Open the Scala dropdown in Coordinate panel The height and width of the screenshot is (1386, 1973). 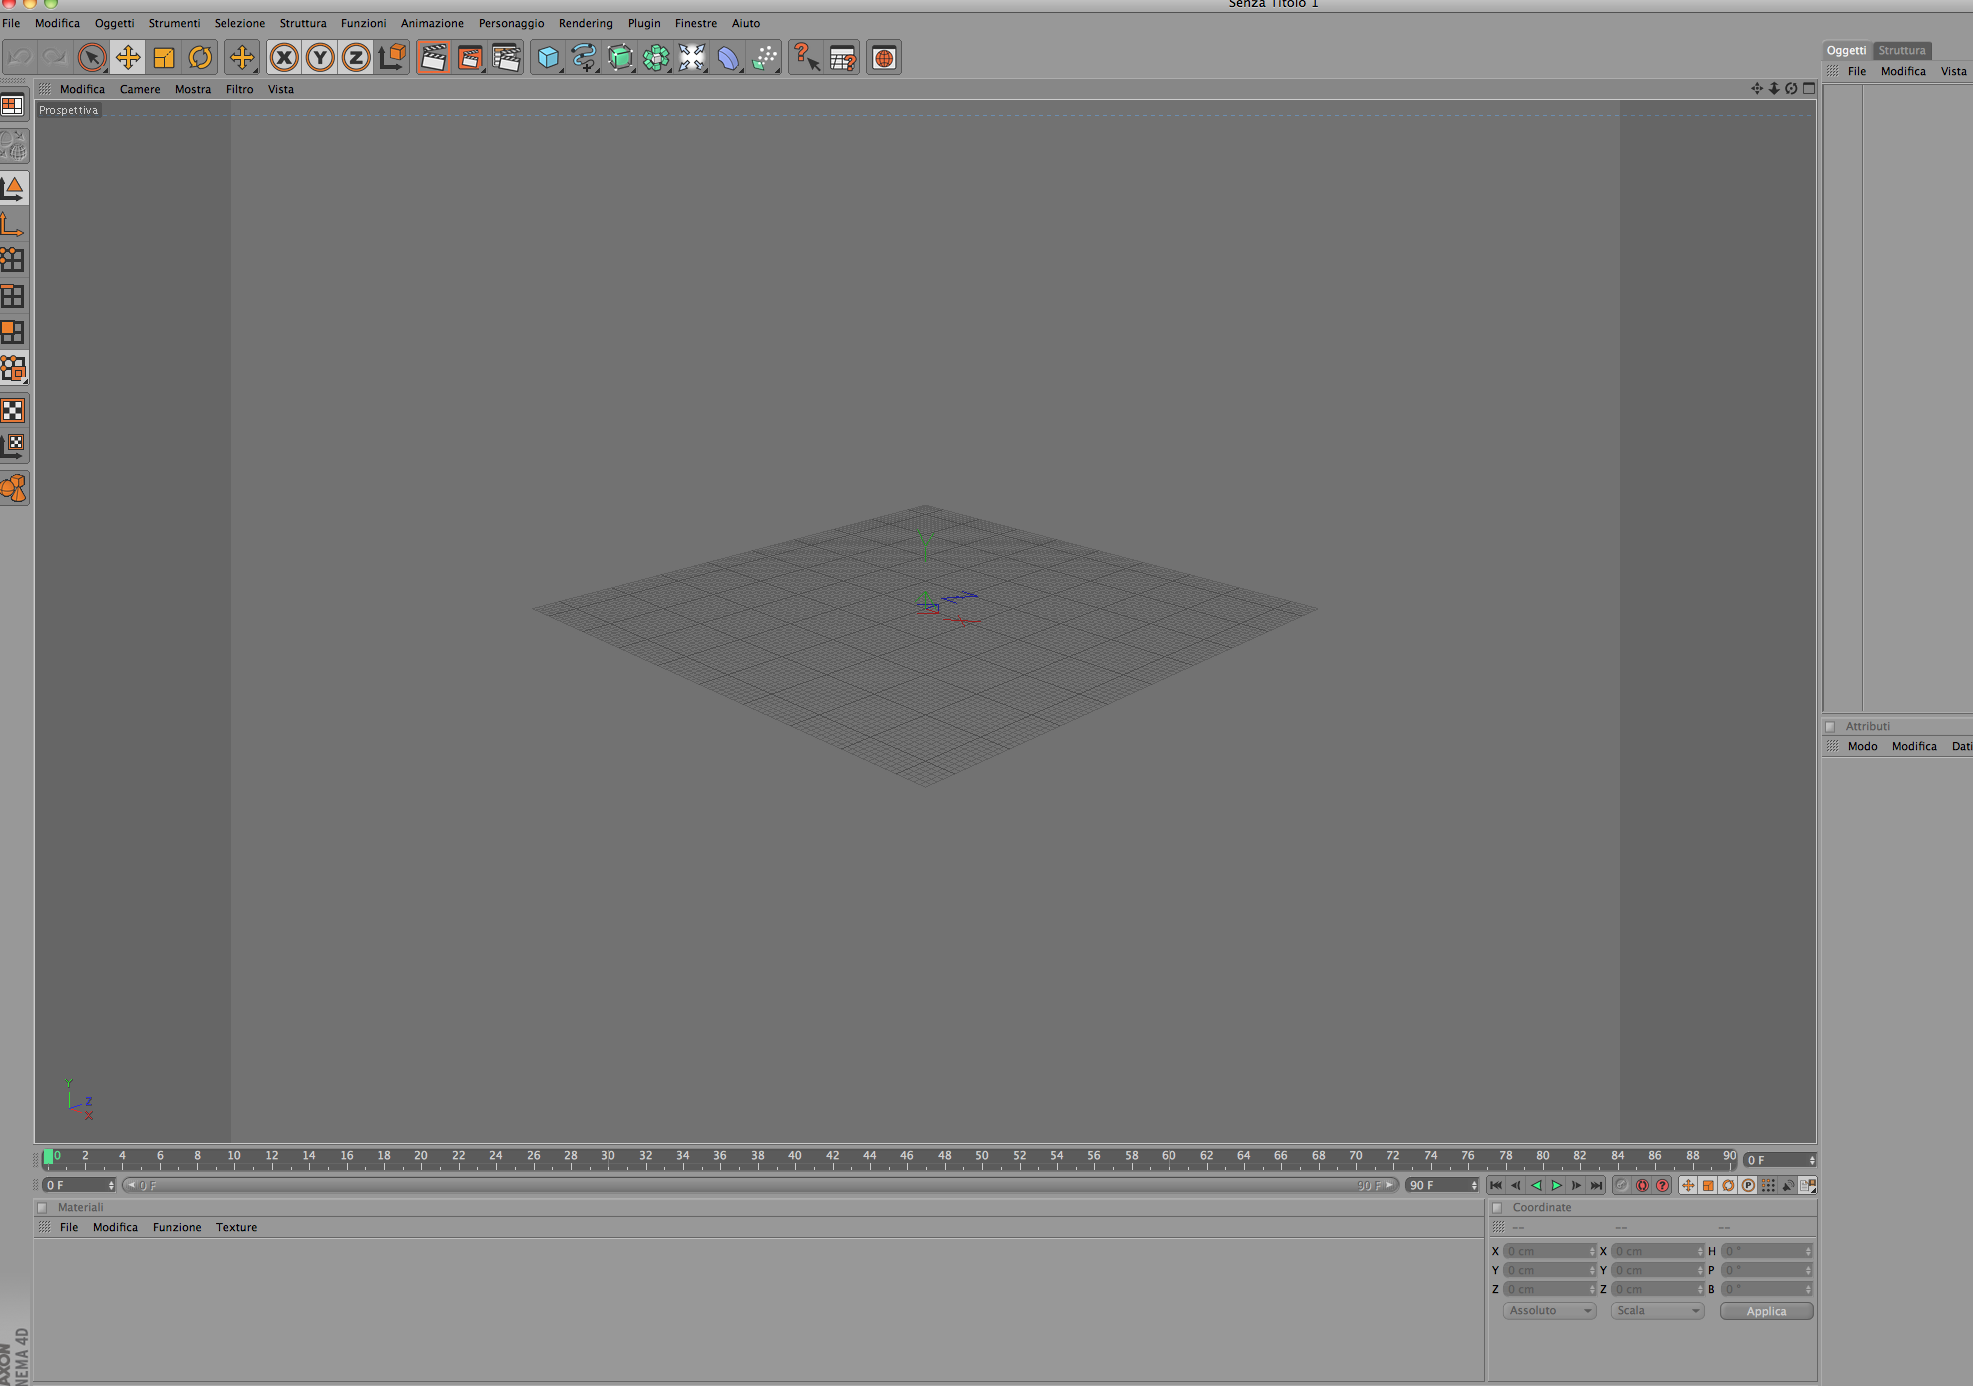click(1656, 1311)
